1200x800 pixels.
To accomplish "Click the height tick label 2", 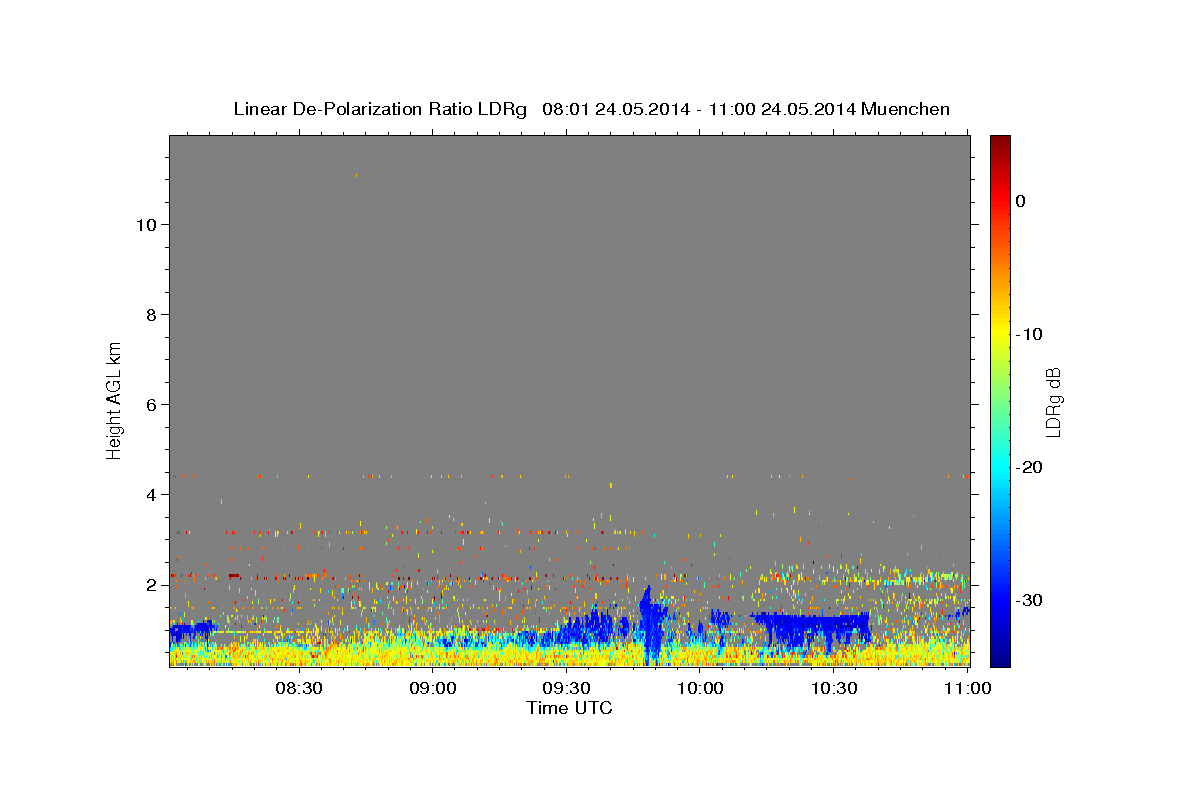I will click(x=152, y=585).
